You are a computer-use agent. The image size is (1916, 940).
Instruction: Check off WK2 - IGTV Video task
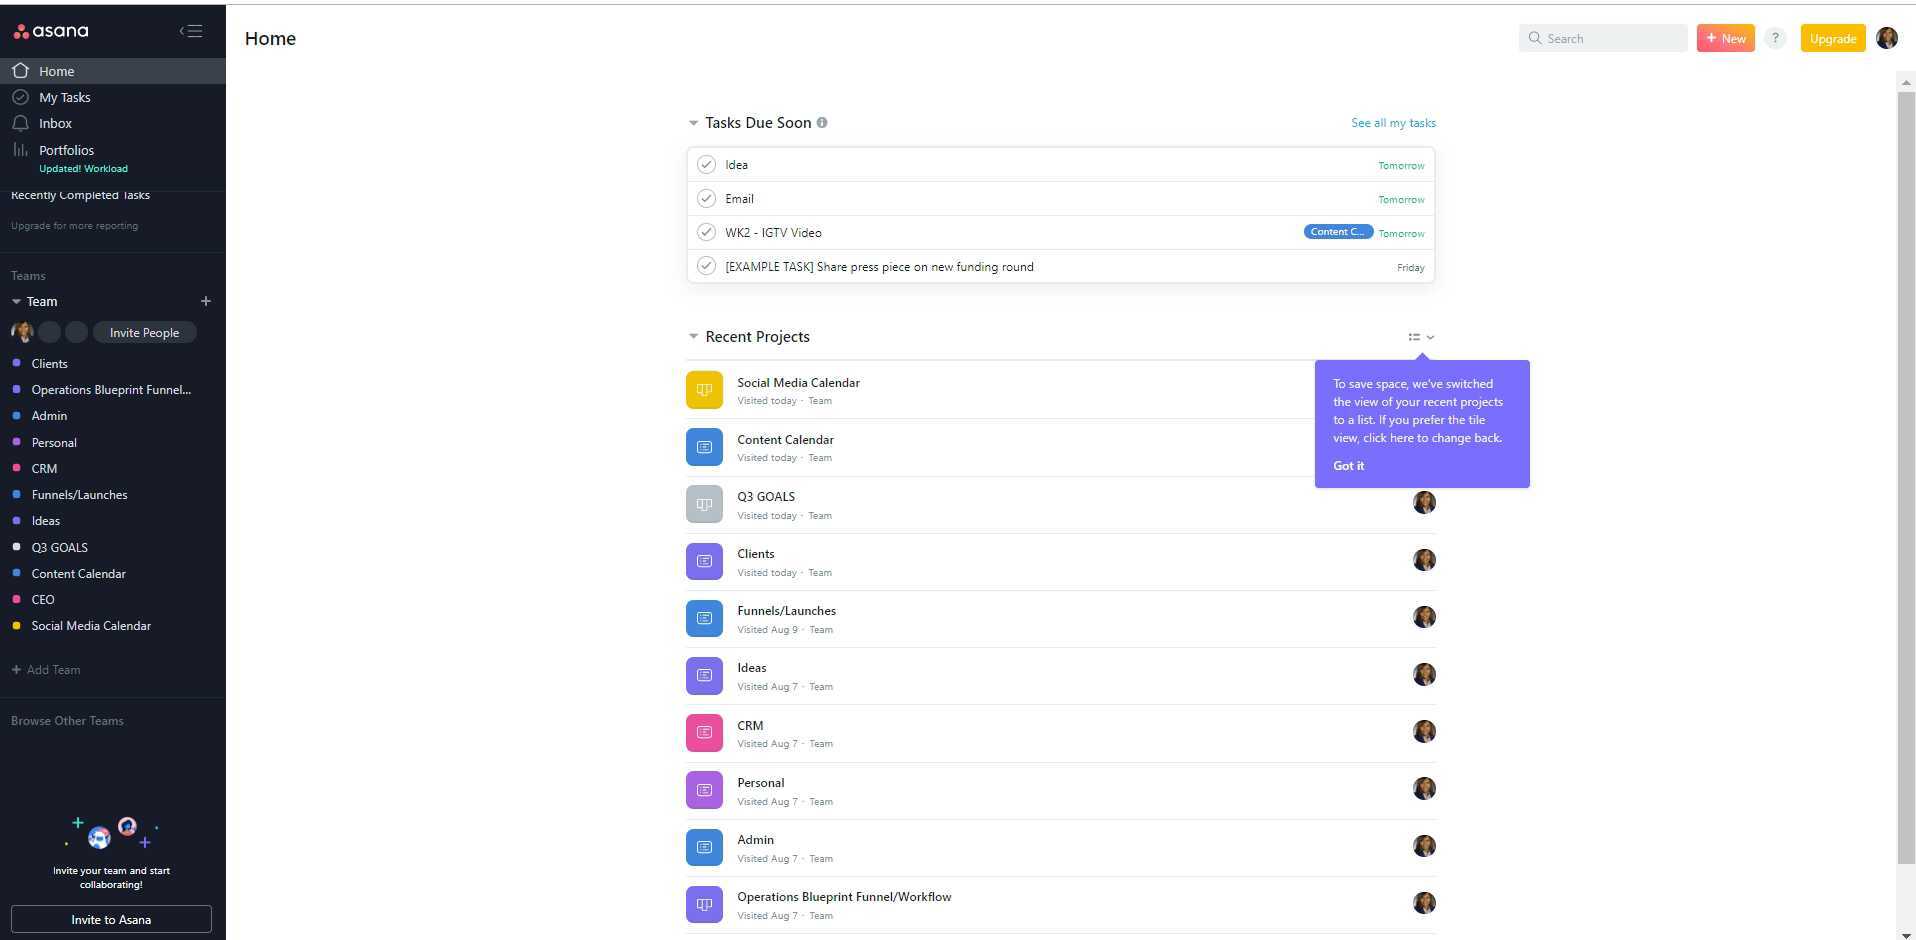click(706, 233)
